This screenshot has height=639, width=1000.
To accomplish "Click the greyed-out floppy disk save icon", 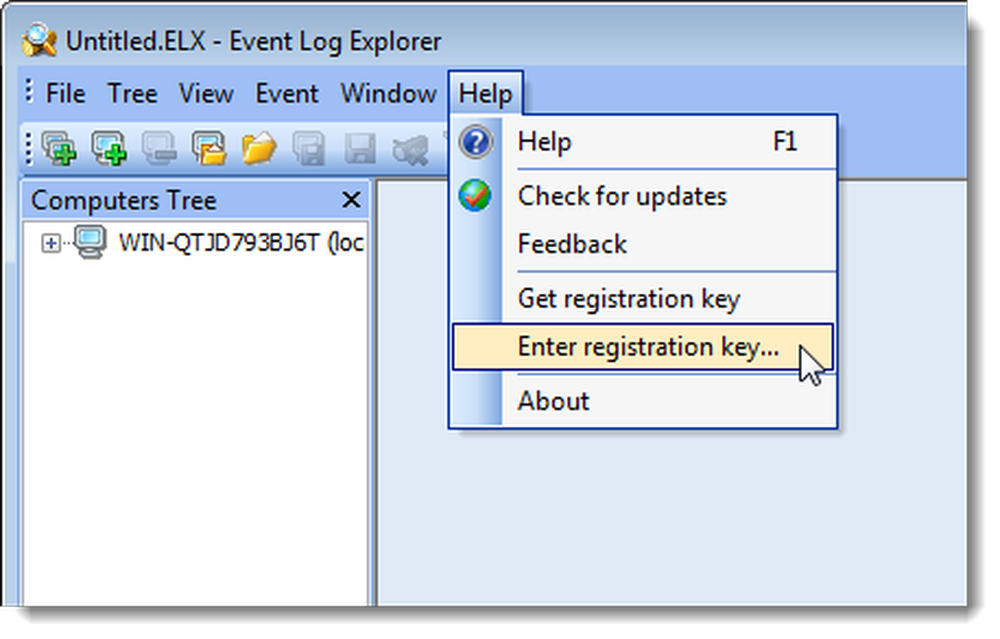I will pyautogui.click(x=359, y=149).
